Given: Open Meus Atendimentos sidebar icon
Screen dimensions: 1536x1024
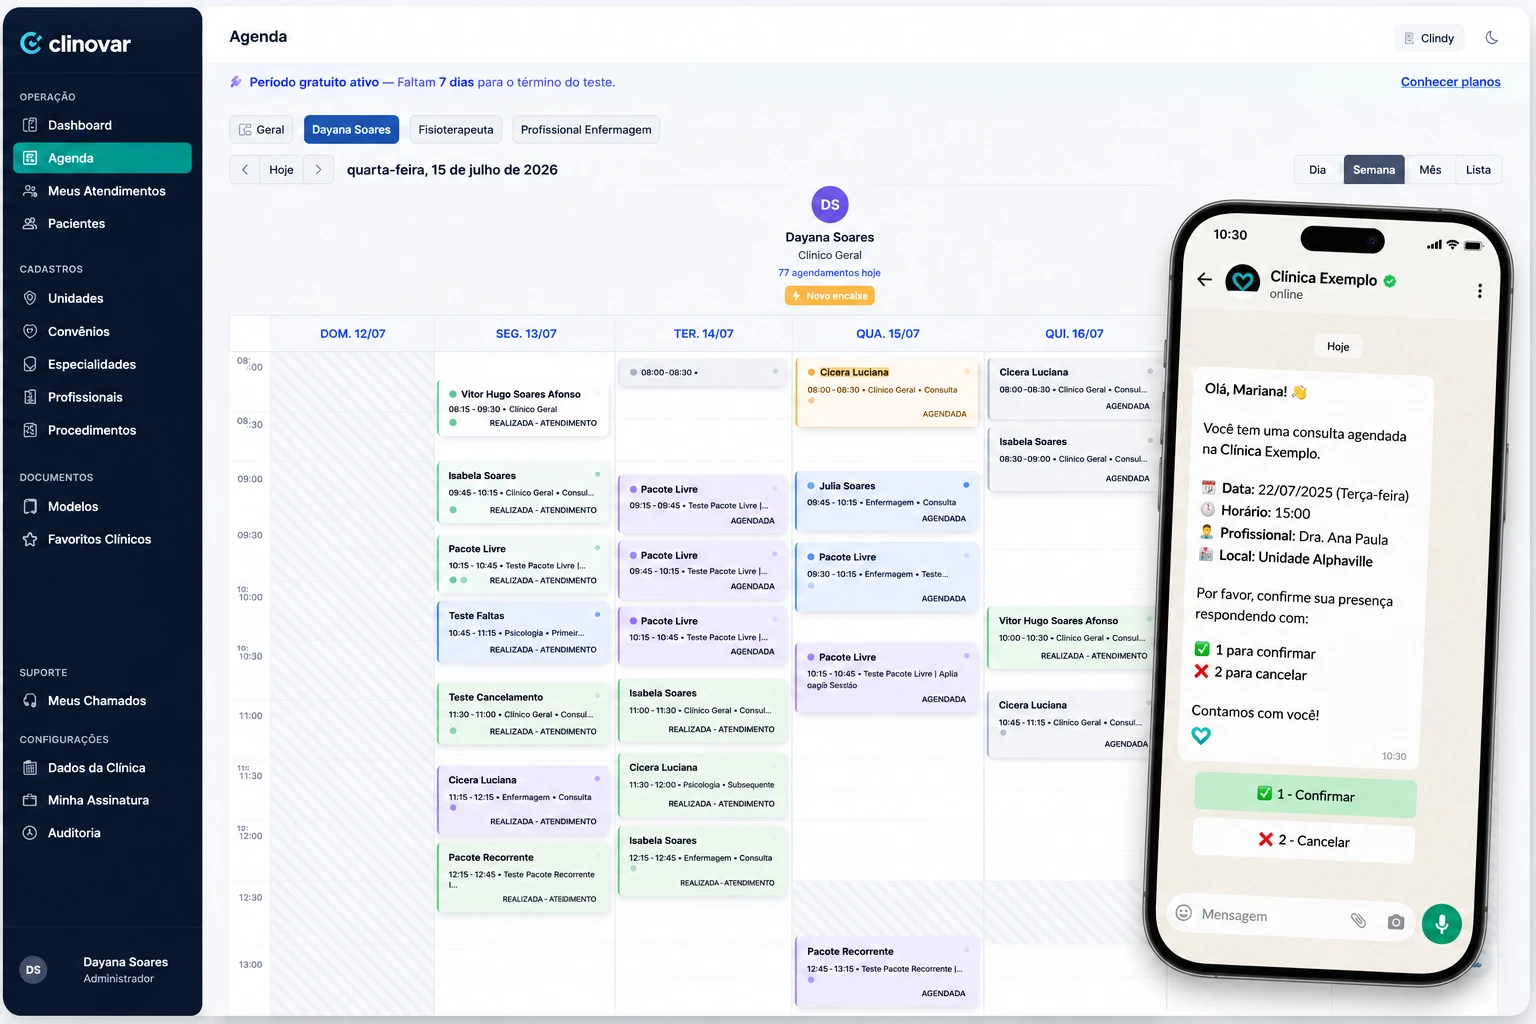Looking at the screenshot, I should [30, 191].
